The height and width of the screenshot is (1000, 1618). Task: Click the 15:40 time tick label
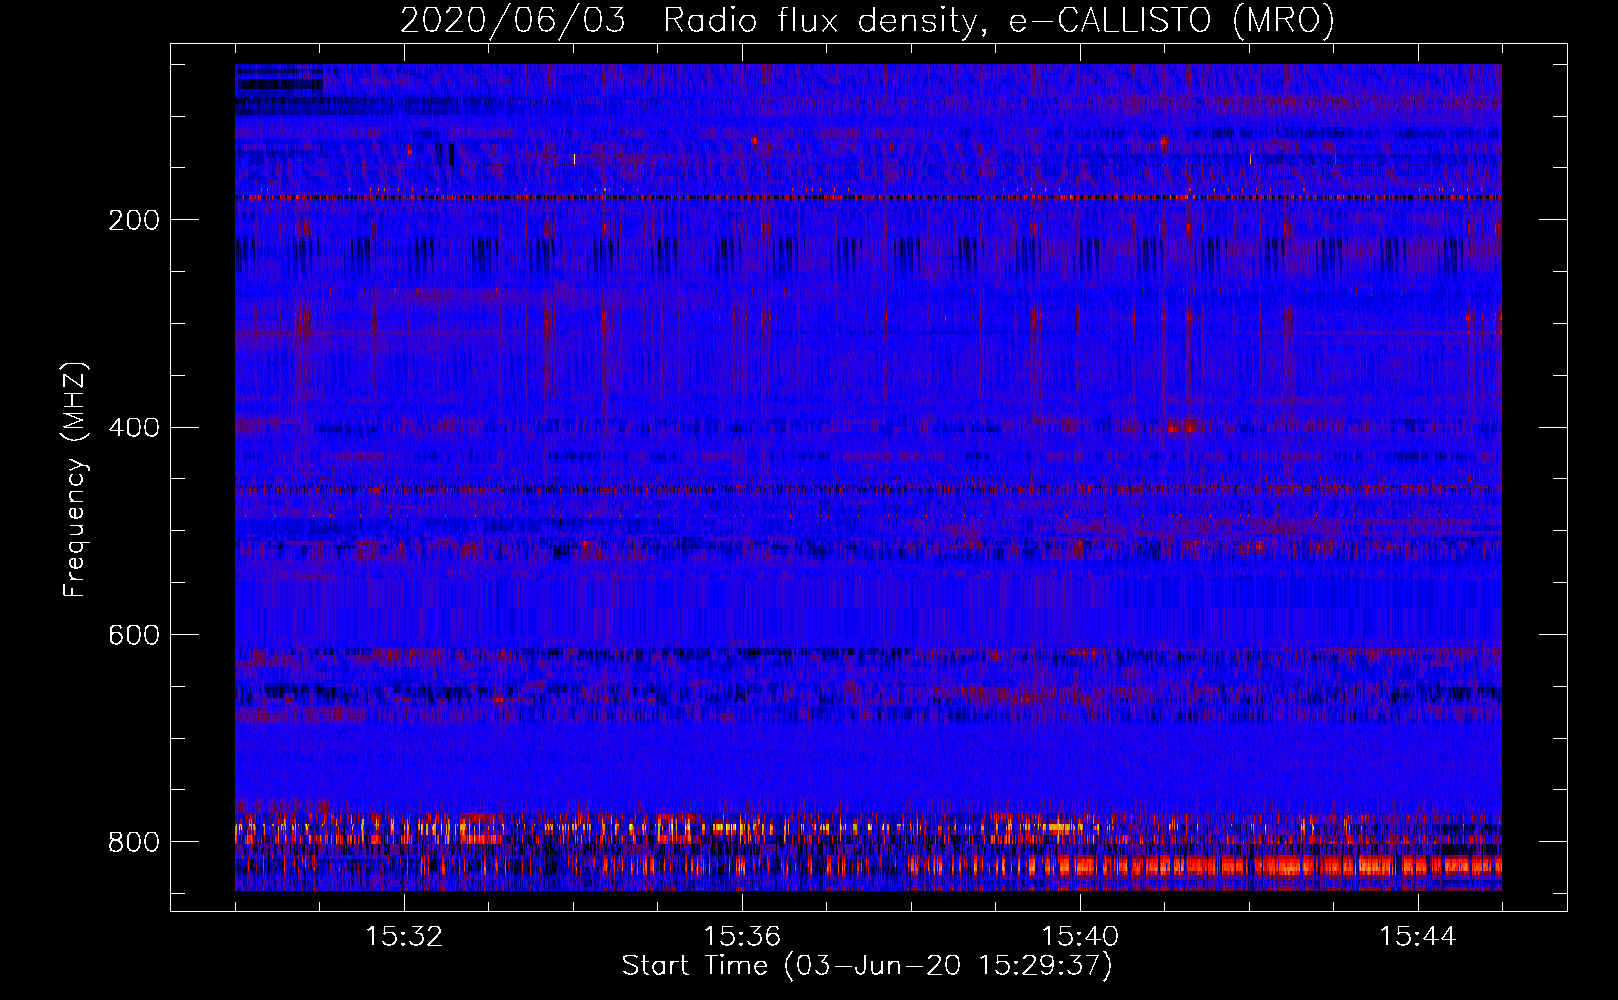click(x=1080, y=937)
